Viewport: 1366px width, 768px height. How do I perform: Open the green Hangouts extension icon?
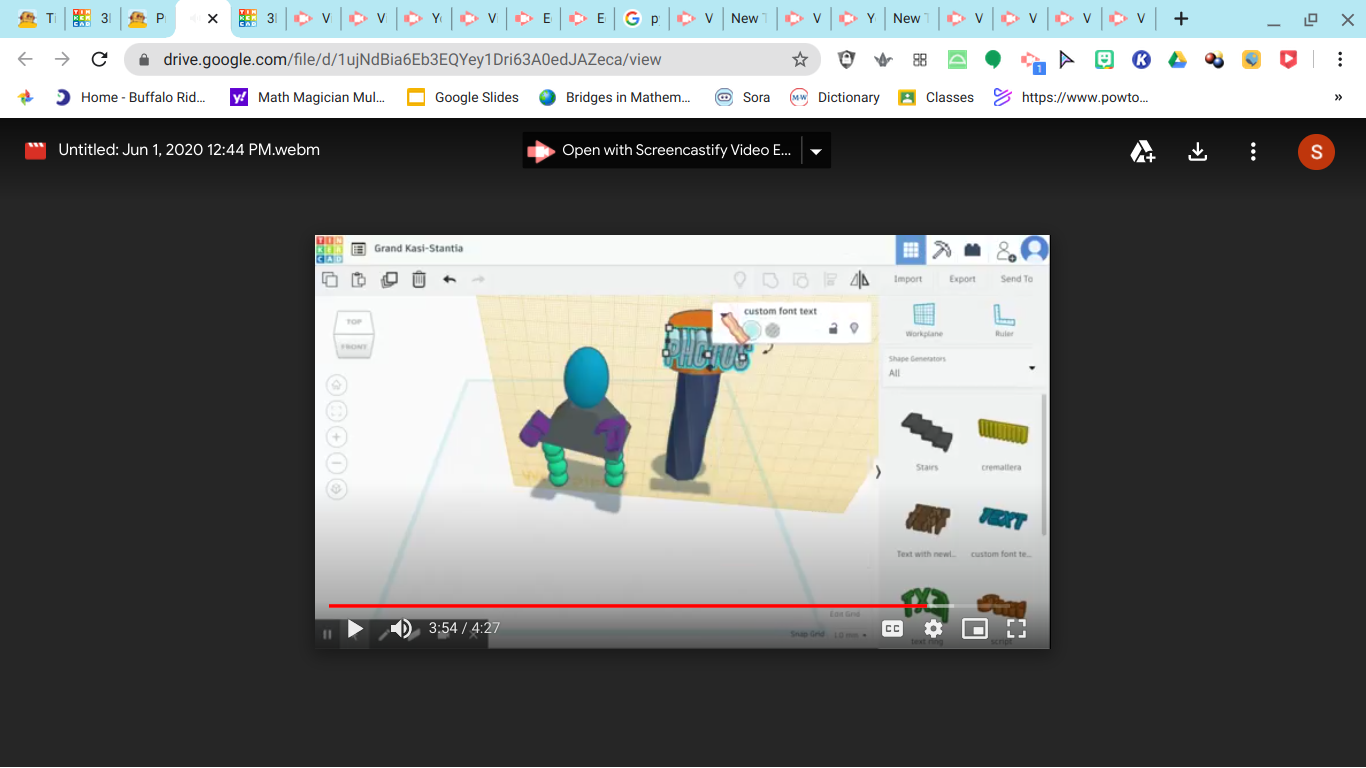993,60
